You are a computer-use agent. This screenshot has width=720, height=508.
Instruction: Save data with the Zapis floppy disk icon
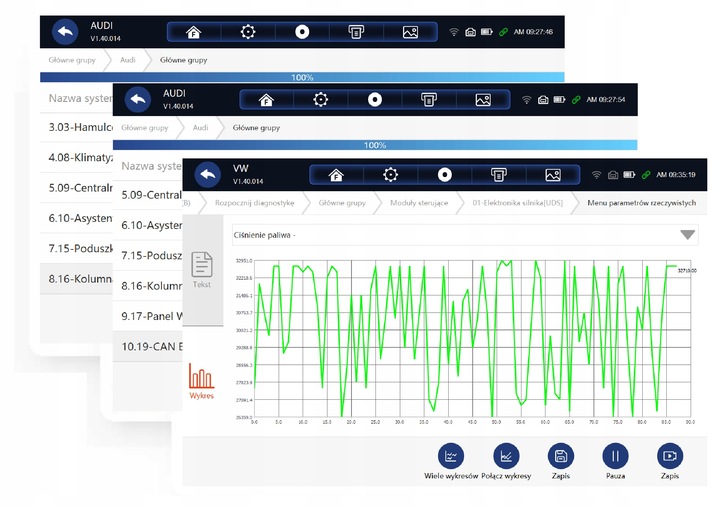pos(561,456)
